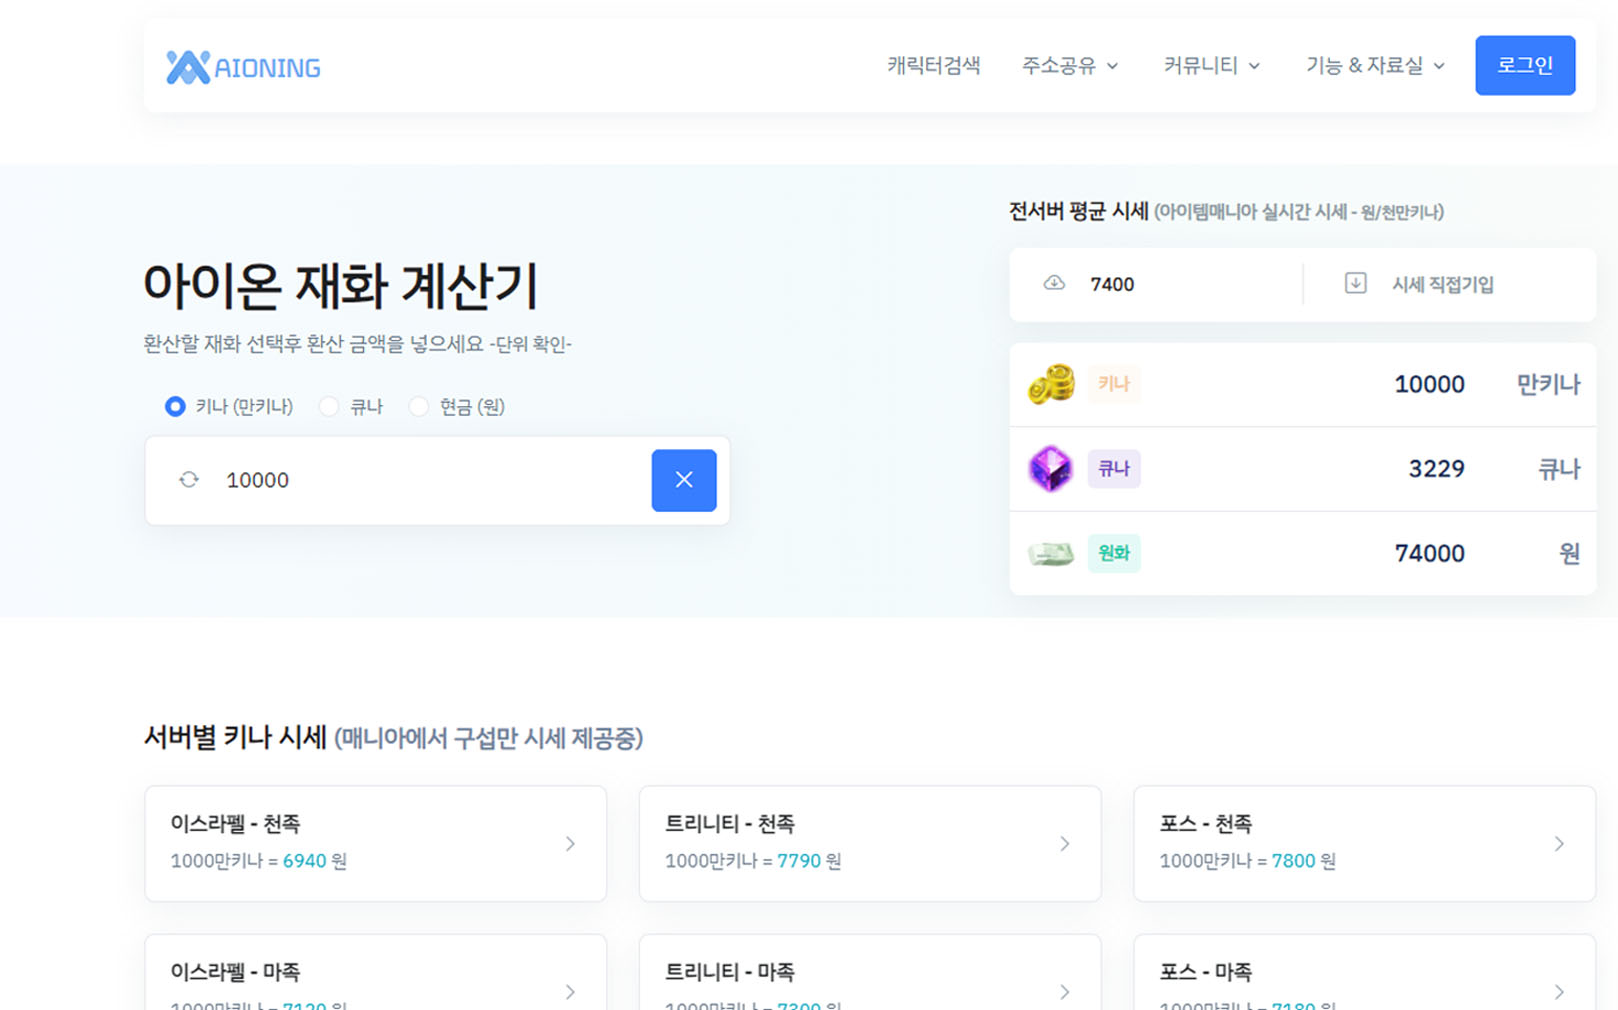This screenshot has height=1010, width=1618.
Task: Expand the 주소공유 dropdown menu
Action: point(1069,66)
